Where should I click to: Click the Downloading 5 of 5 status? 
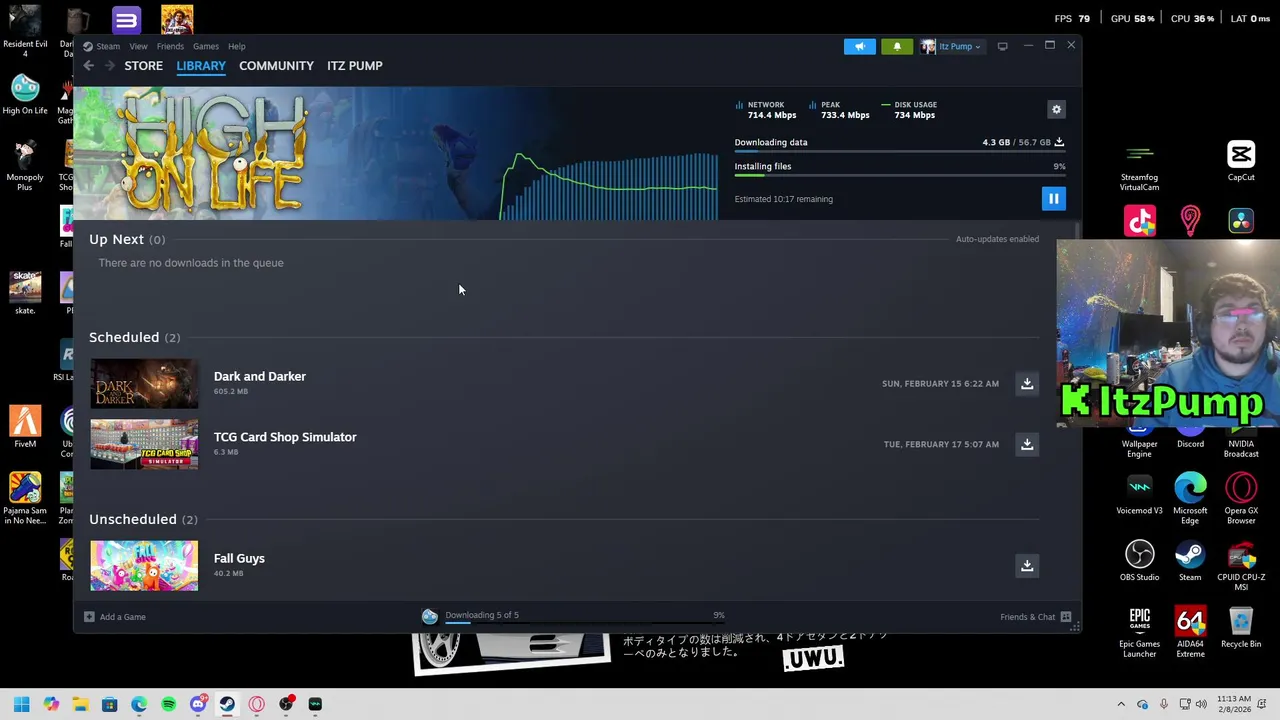point(482,615)
